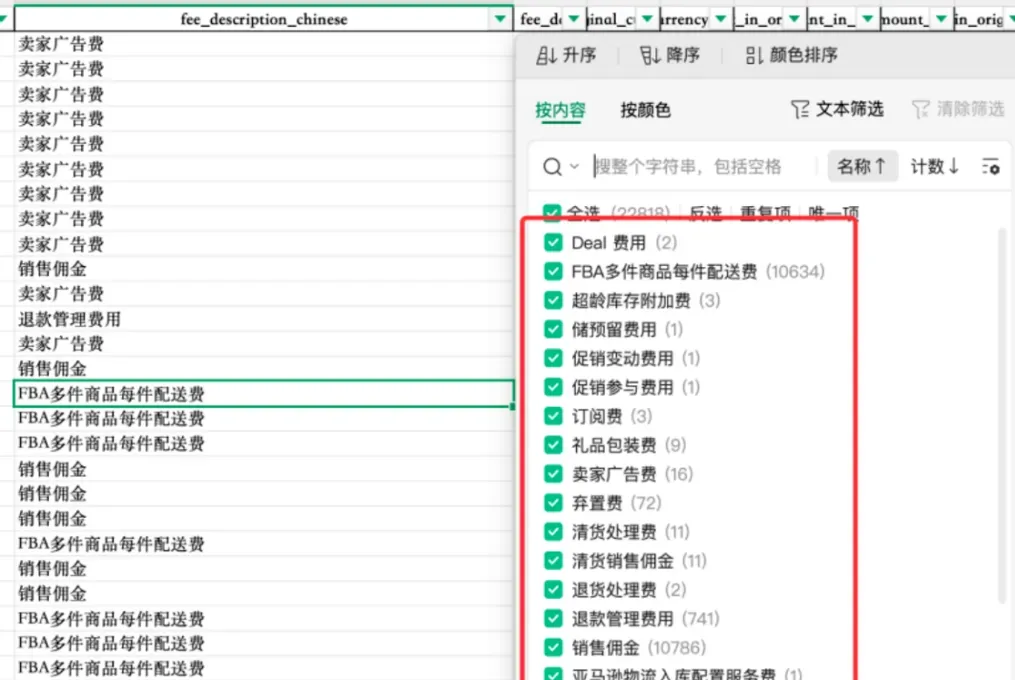Click the magnifier search icon

click(x=552, y=167)
